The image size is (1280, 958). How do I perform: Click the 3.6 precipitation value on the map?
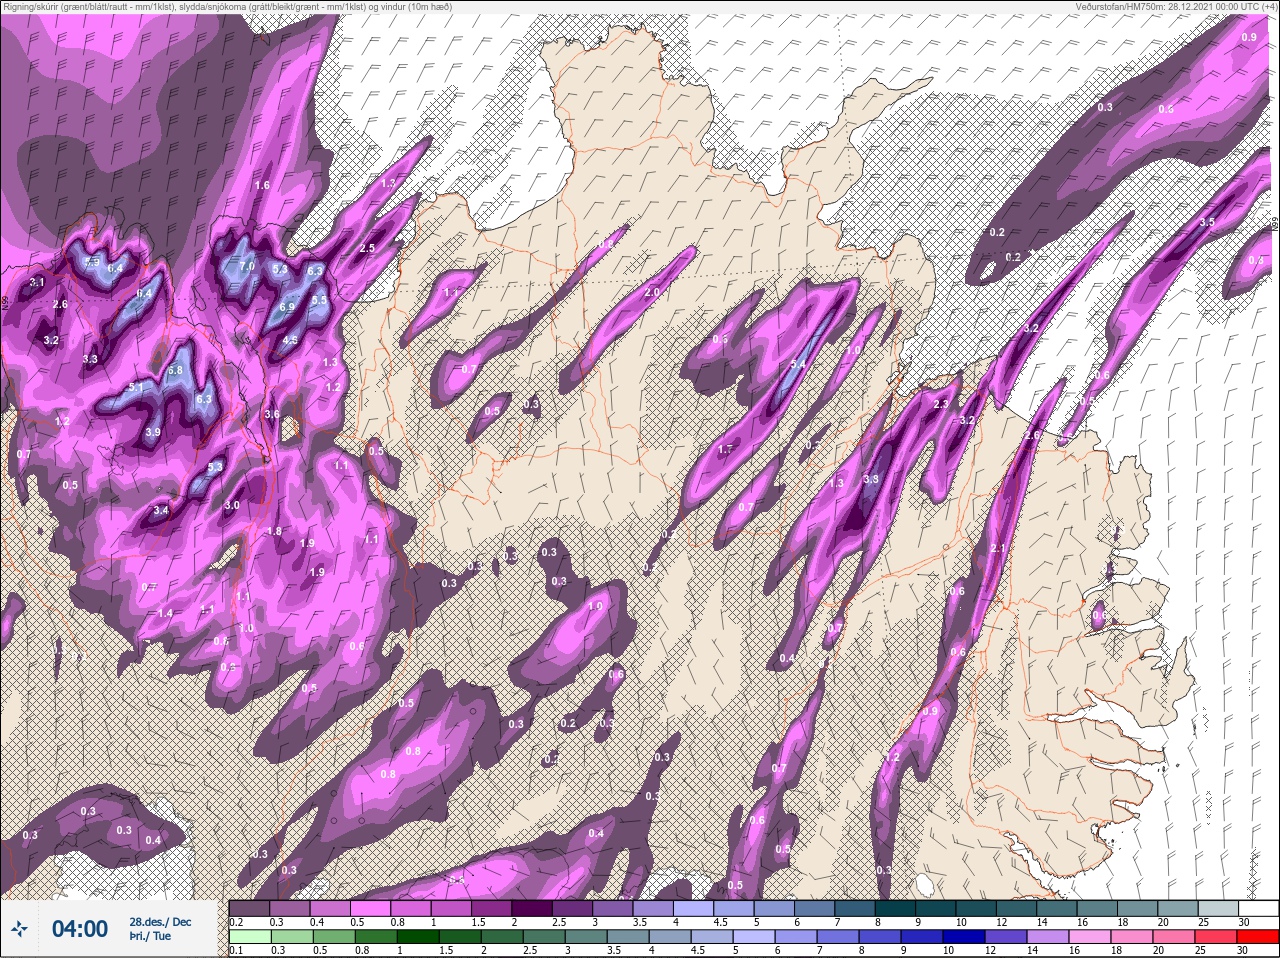(x=272, y=414)
